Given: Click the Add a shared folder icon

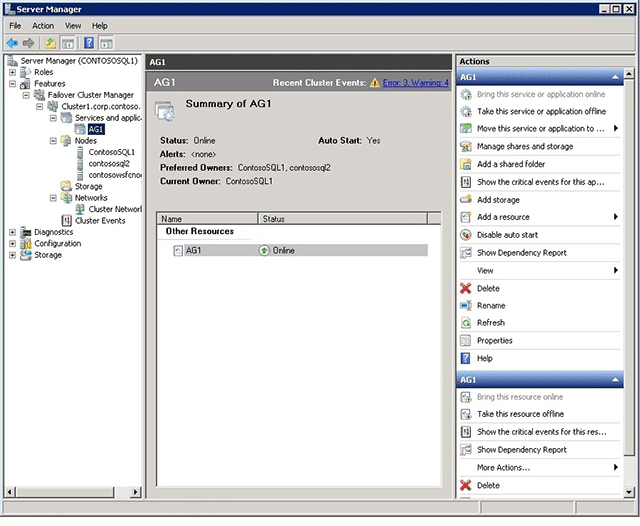Looking at the screenshot, I should click(x=466, y=164).
